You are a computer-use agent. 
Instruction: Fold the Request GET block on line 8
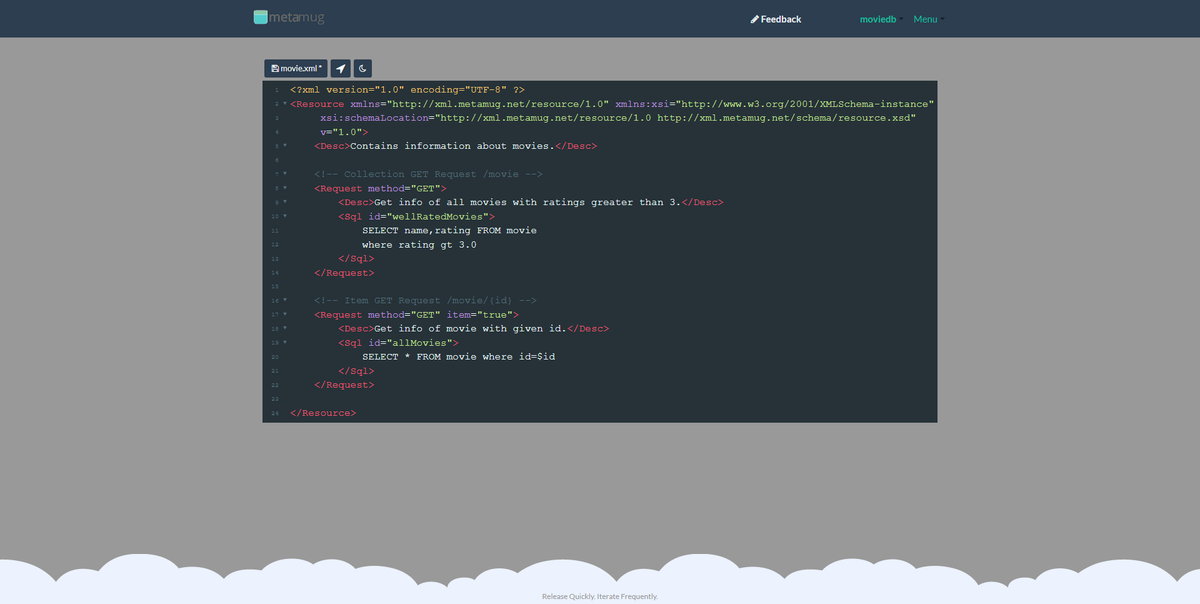pyautogui.click(x=284, y=188)
